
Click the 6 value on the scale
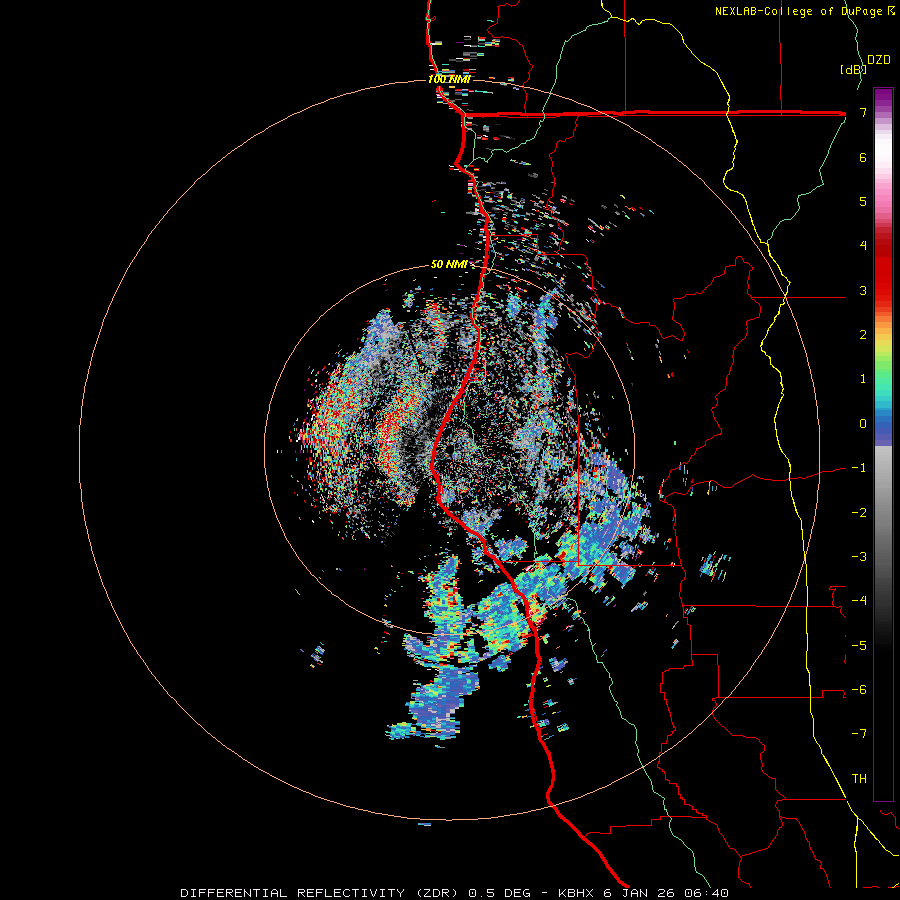tap(863, 157)
